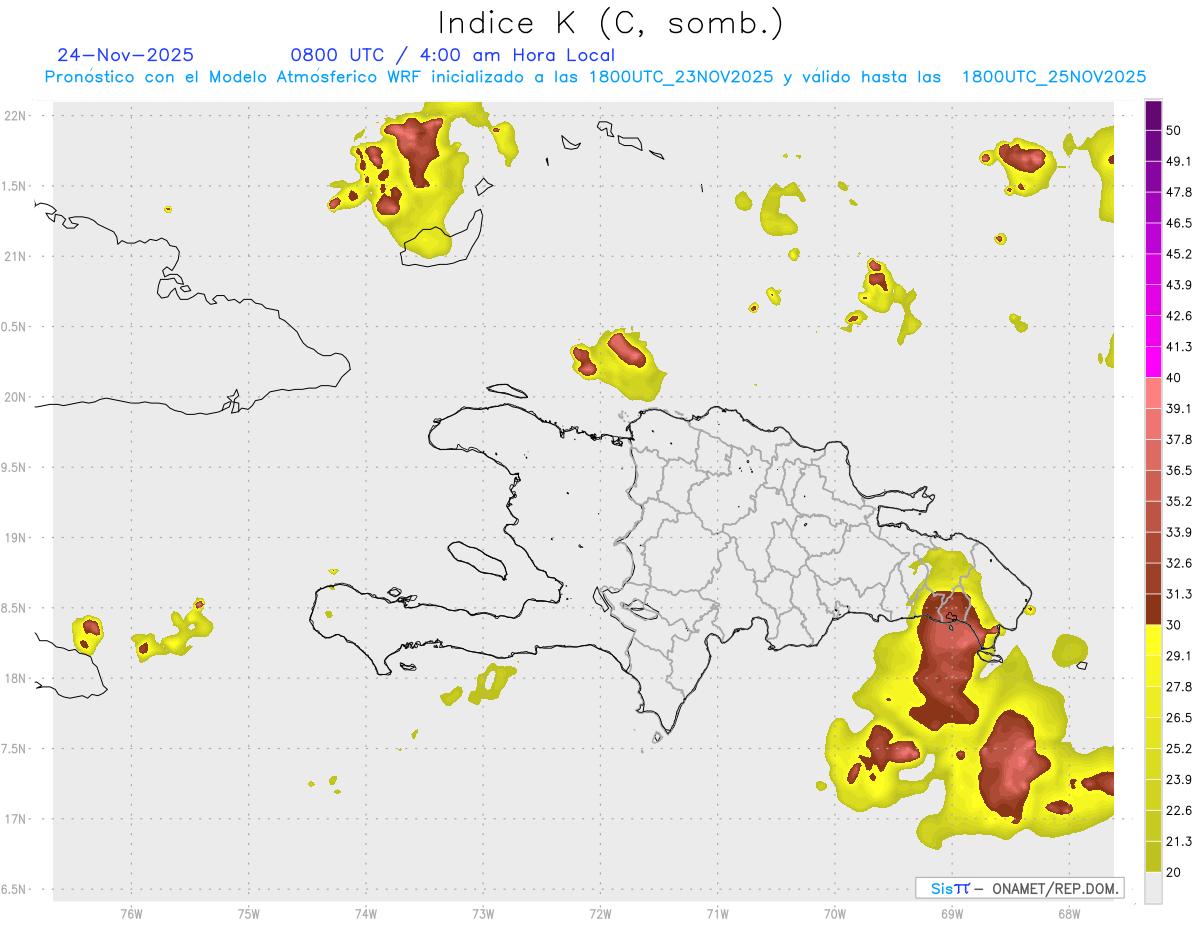The image size is (1200, 927).
Task: Click the "49.1" color scale value
Action: coord(1179,161)
